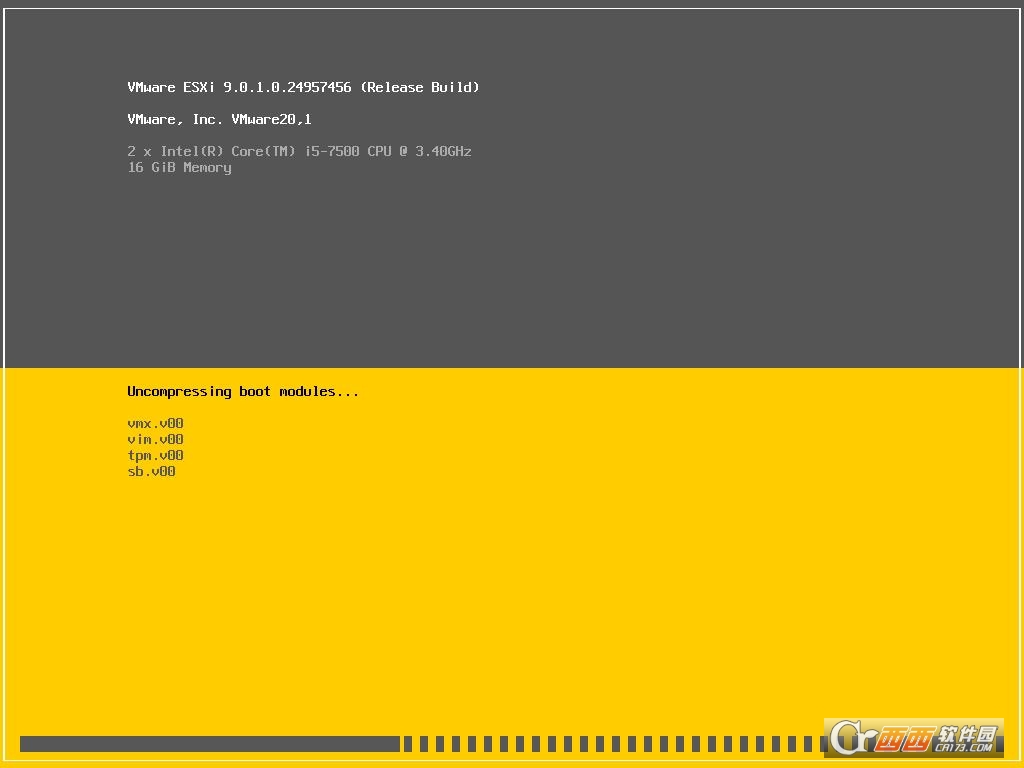Click the Uncompressing boot modules heading
Screen dimensions: 1024x768
tap(243, 392)
